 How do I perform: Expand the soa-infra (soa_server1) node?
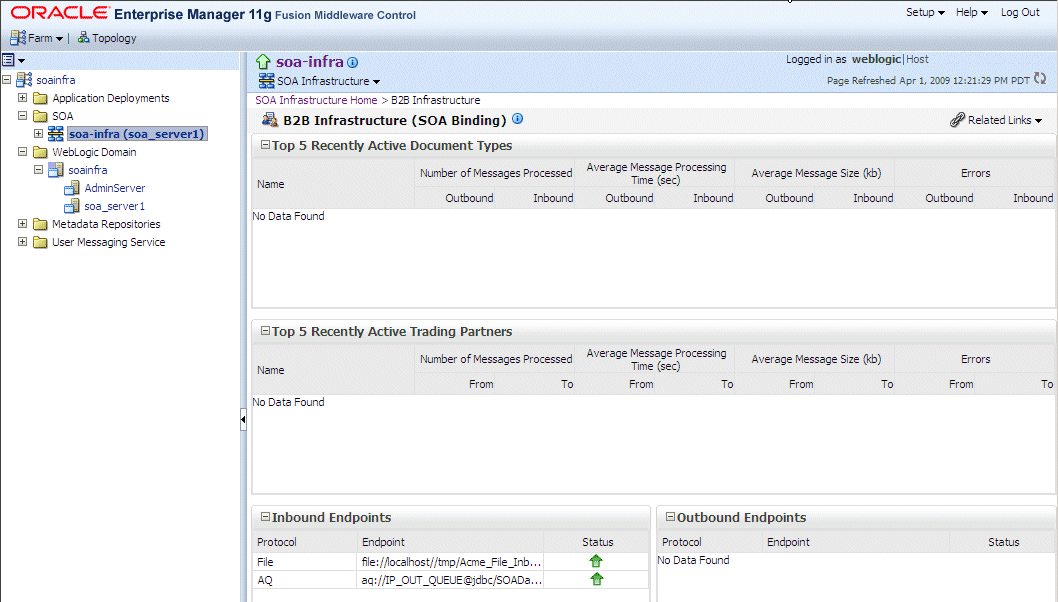(38, 134)
